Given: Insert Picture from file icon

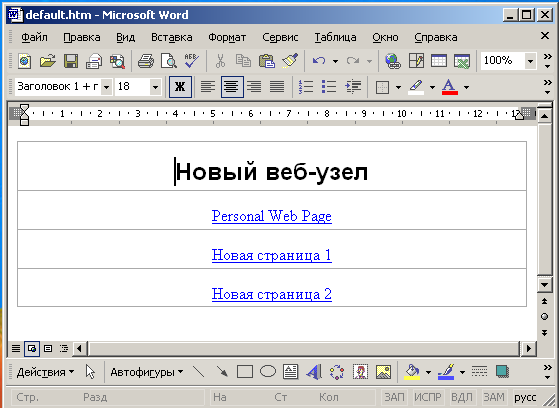Looking at the screenshot, I should (383, 372).
